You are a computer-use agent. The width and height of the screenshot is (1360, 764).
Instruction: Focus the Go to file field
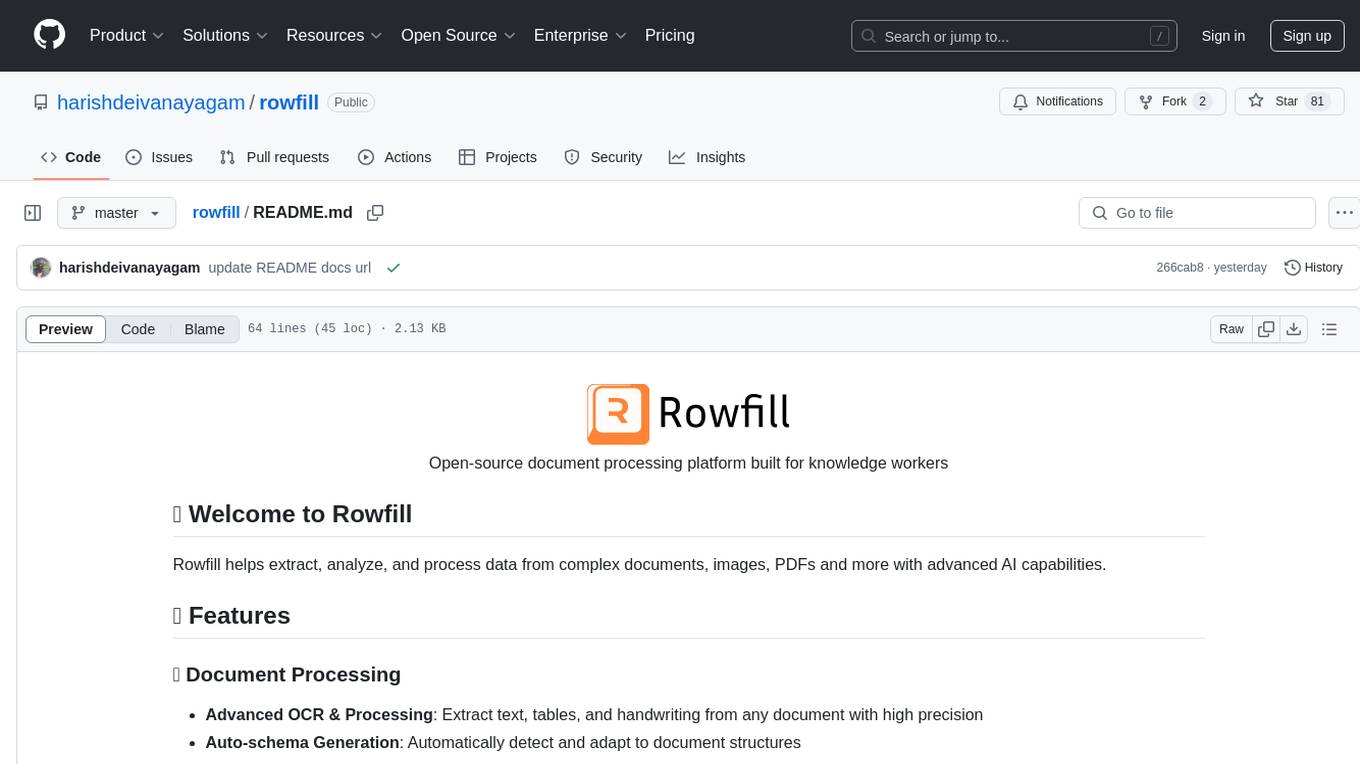(x=1197, y=213)
